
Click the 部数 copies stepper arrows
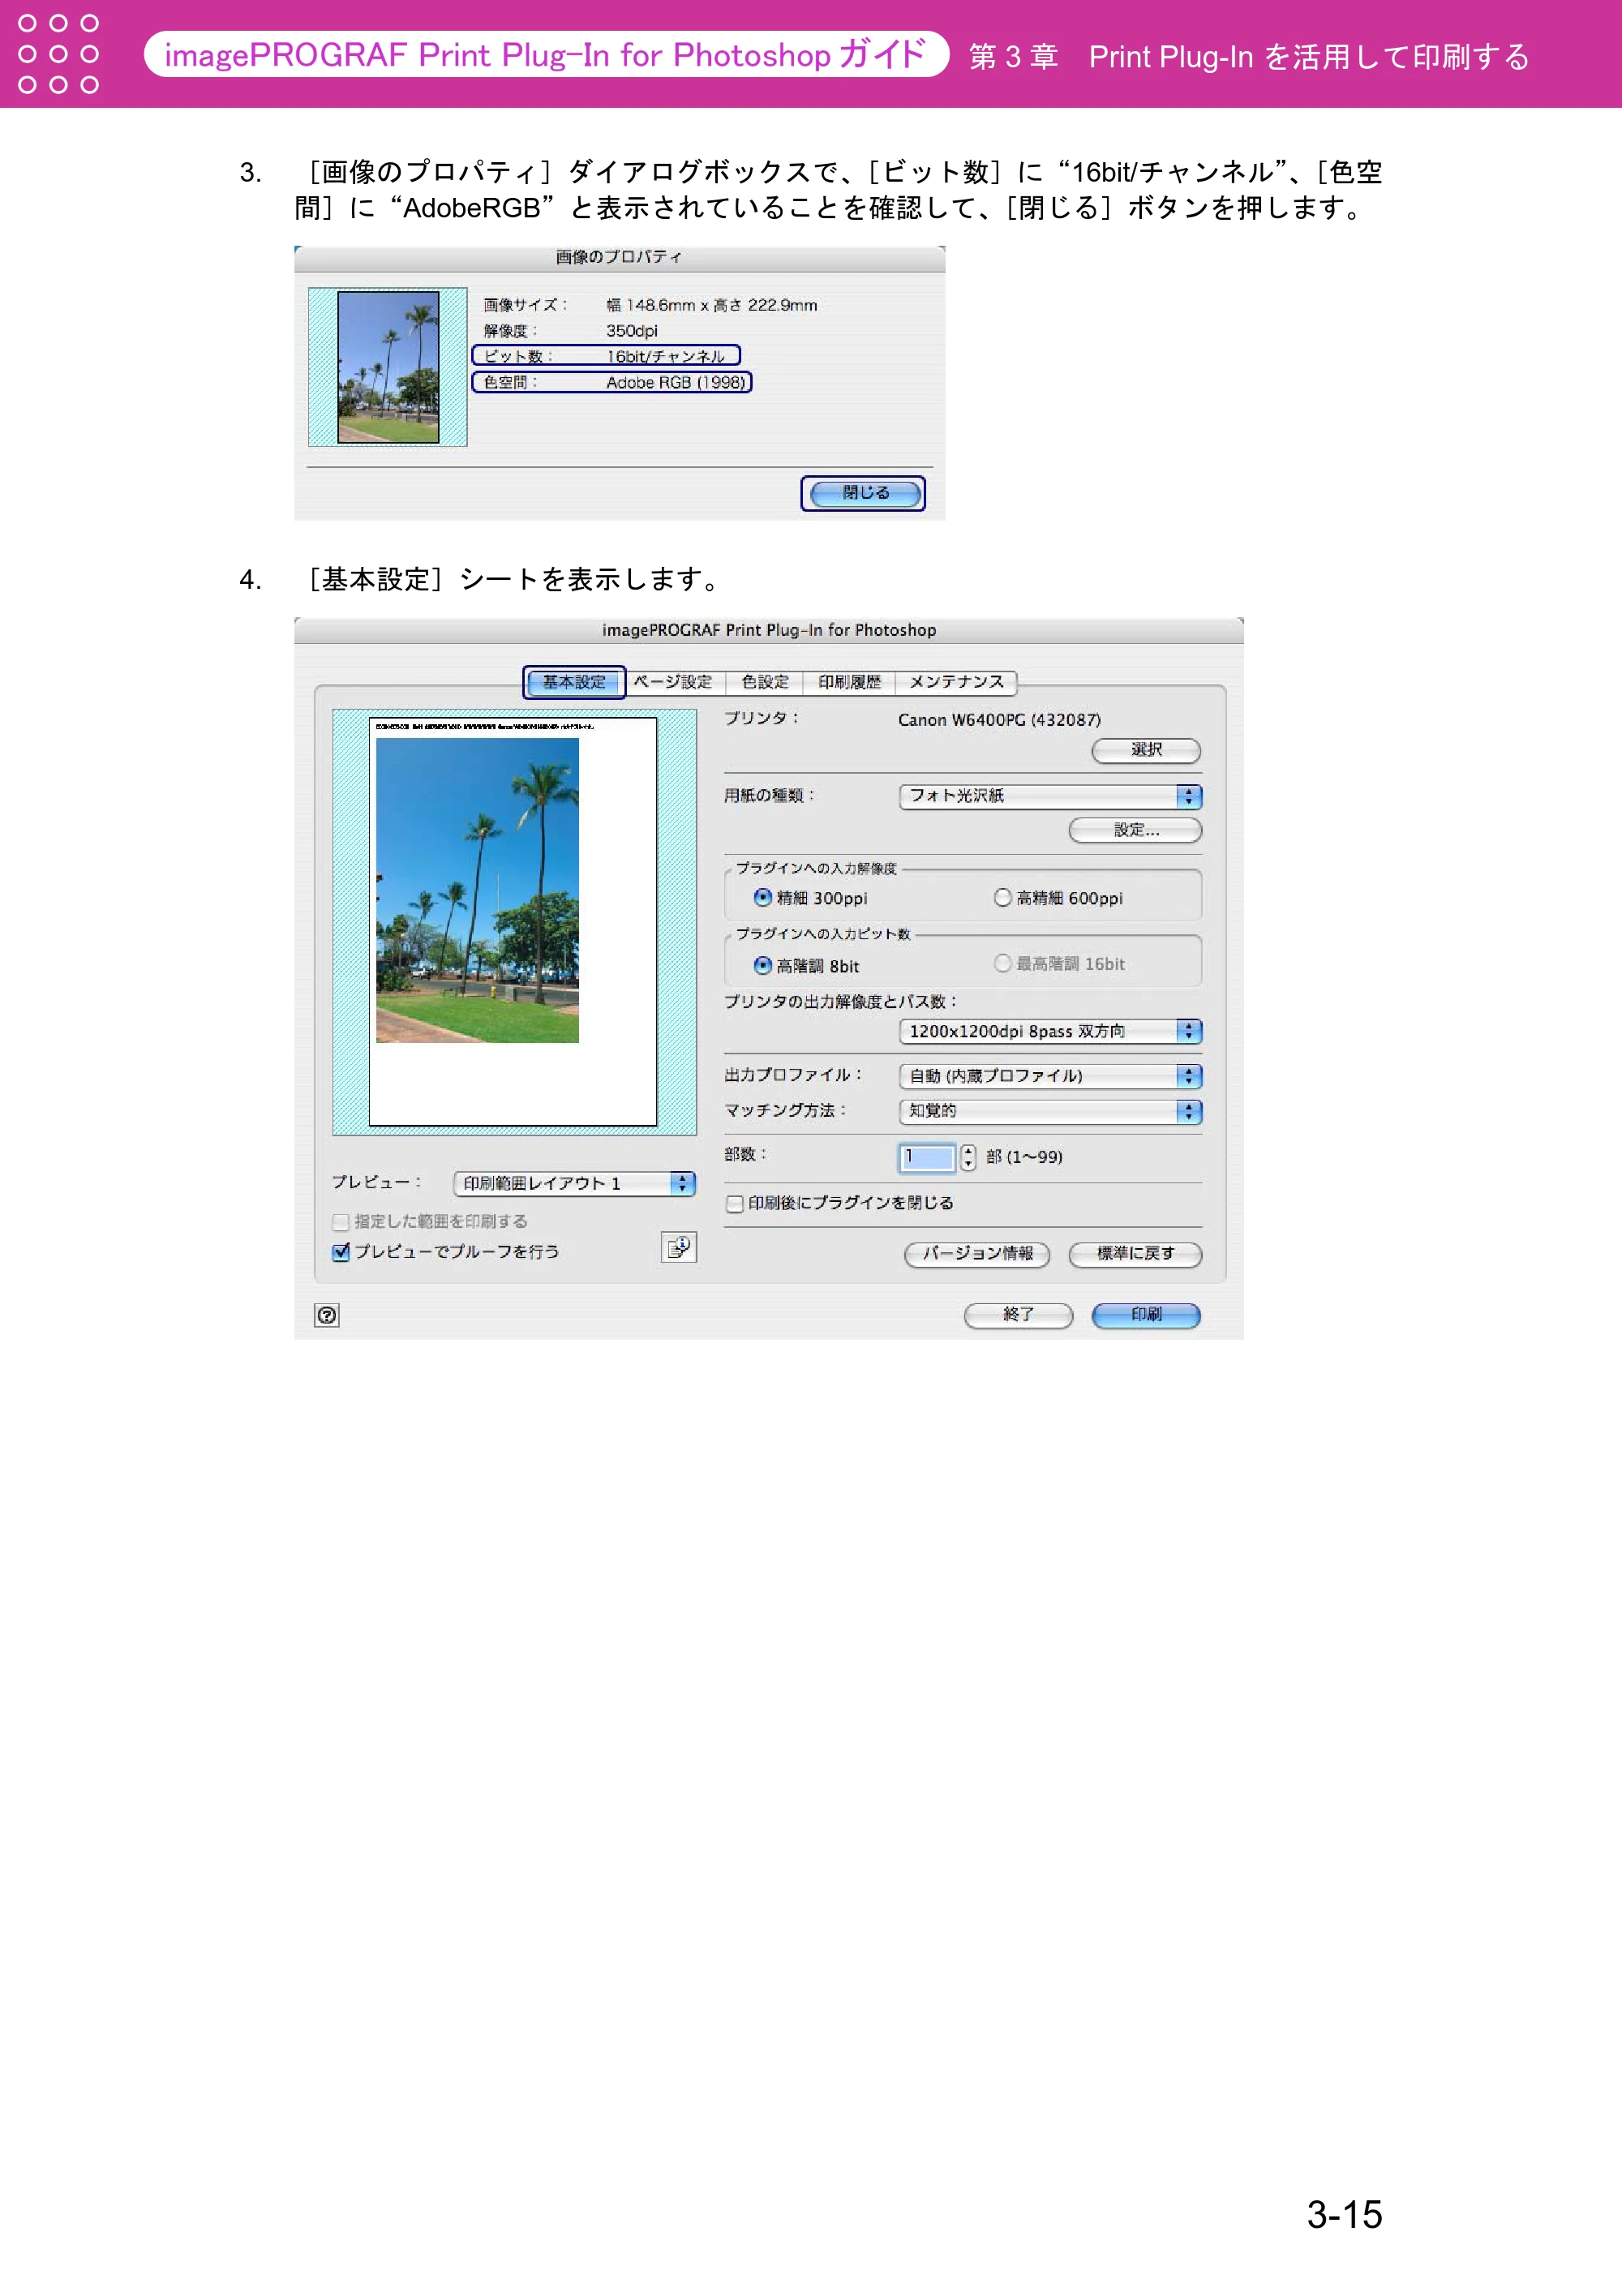point(968,1157)
